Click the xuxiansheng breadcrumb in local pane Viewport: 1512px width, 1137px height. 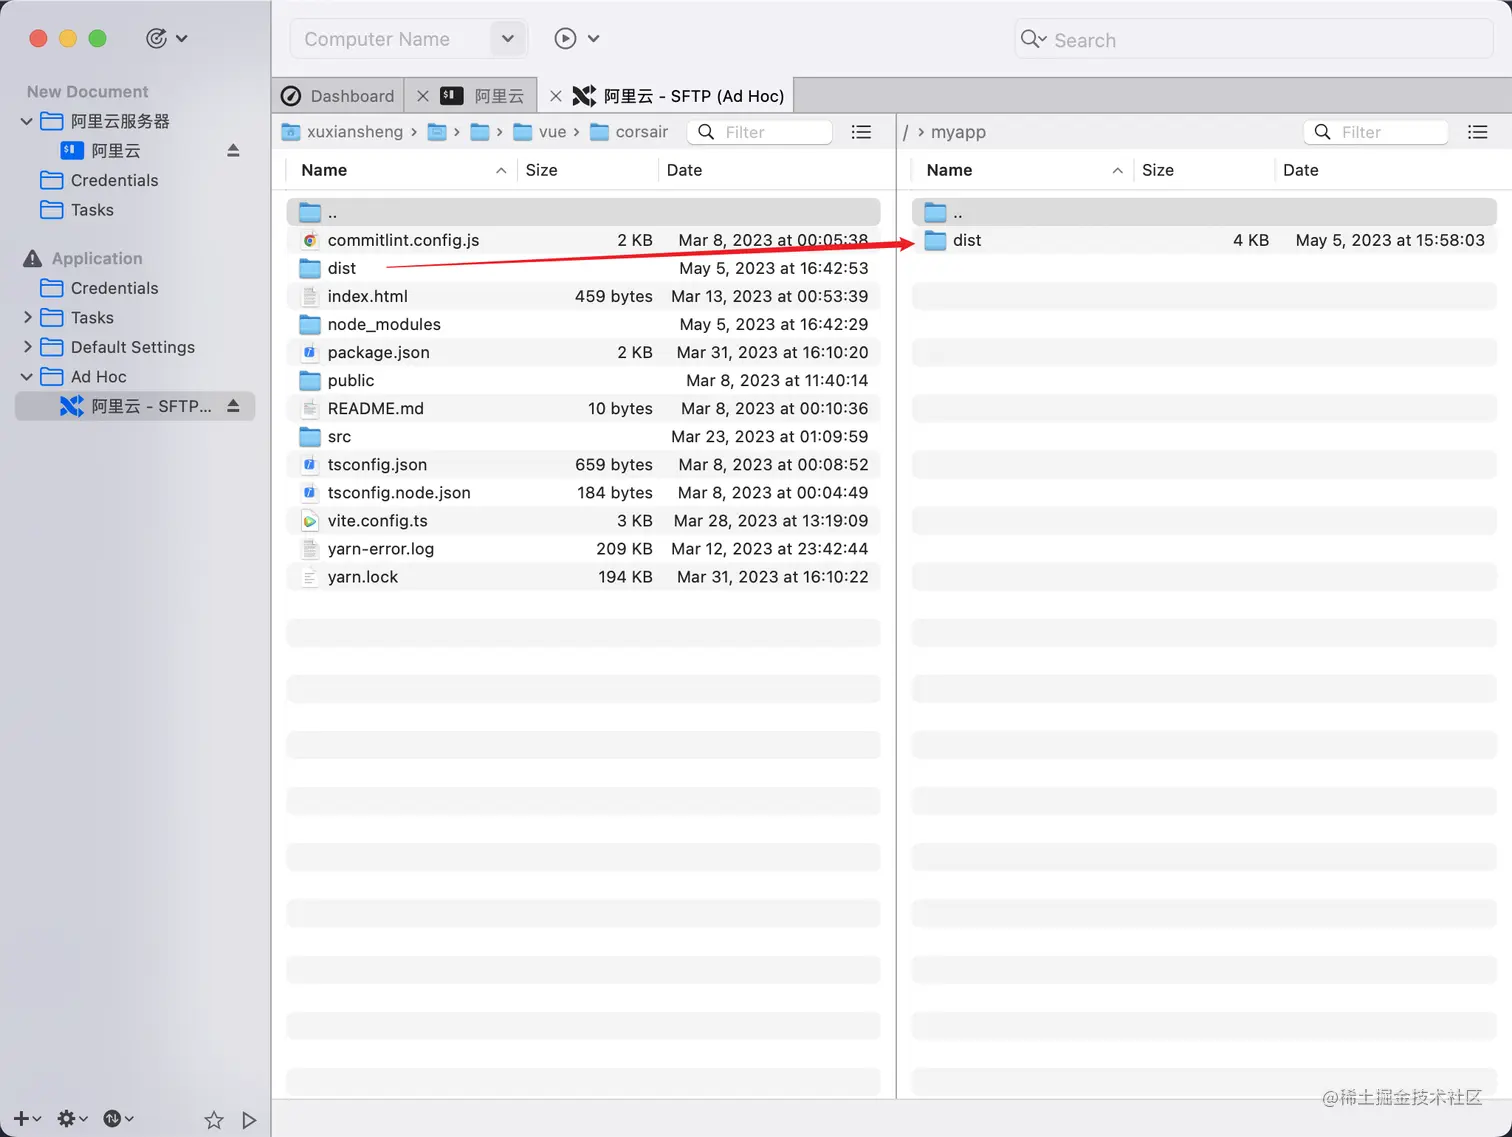click(343, 132)
